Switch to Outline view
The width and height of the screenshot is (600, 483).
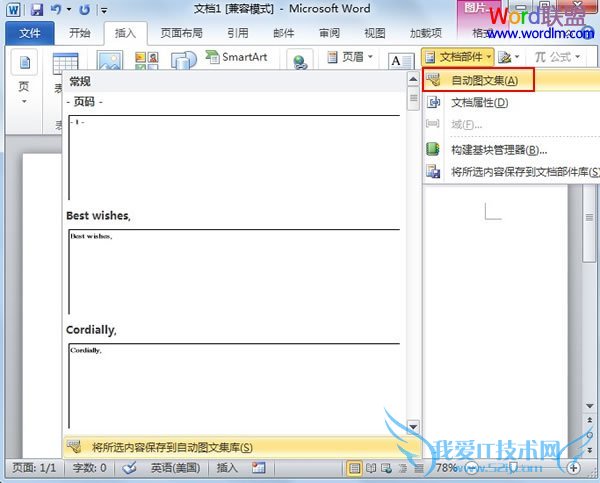pyautogui.click(x=403, y=468)
